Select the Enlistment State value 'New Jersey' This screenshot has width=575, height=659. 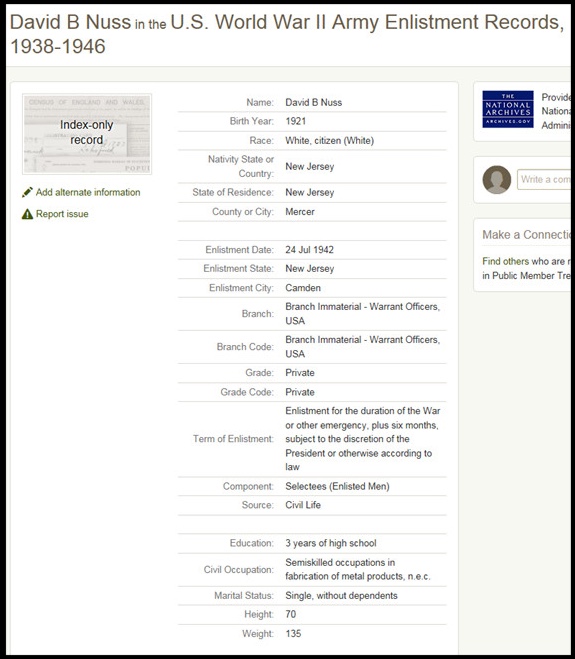pyautogui.click(x=309, y=269)
